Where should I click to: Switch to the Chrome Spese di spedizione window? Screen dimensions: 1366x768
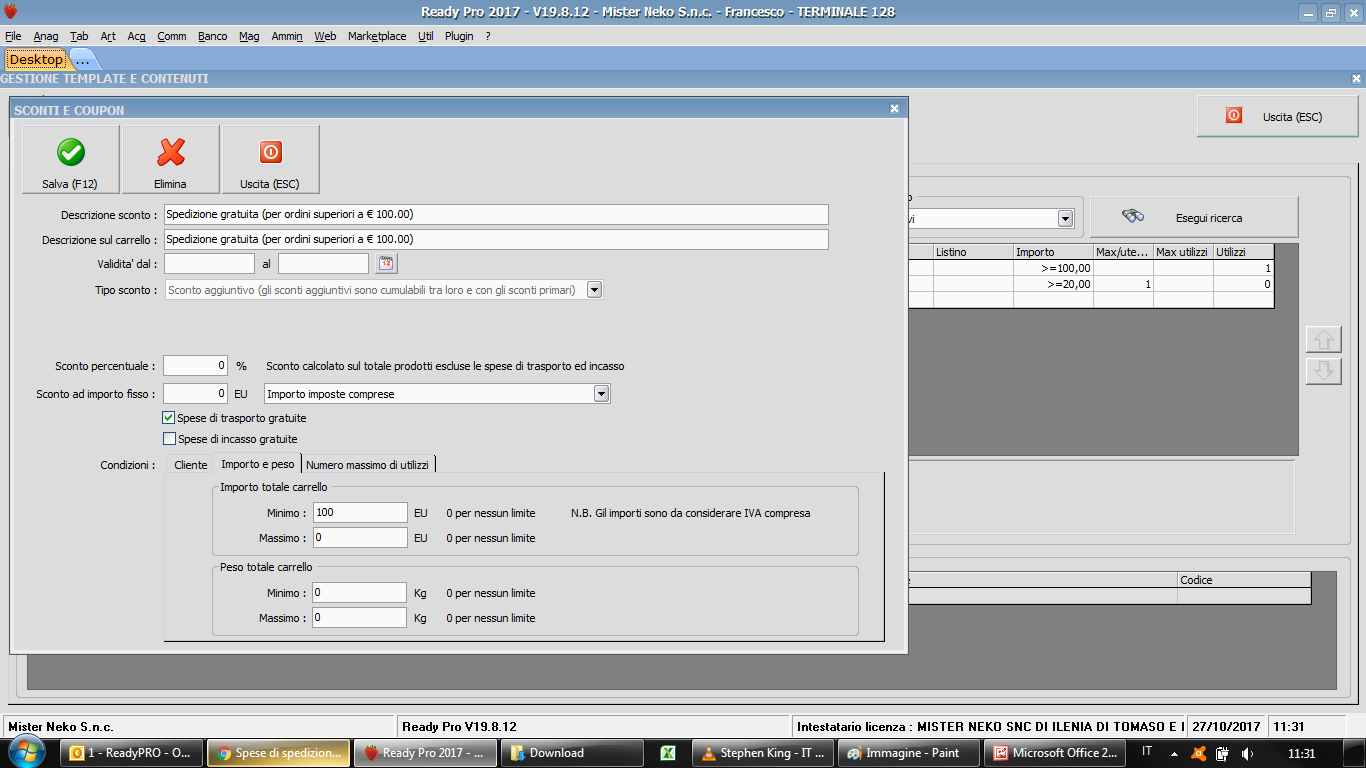[279, 753]
